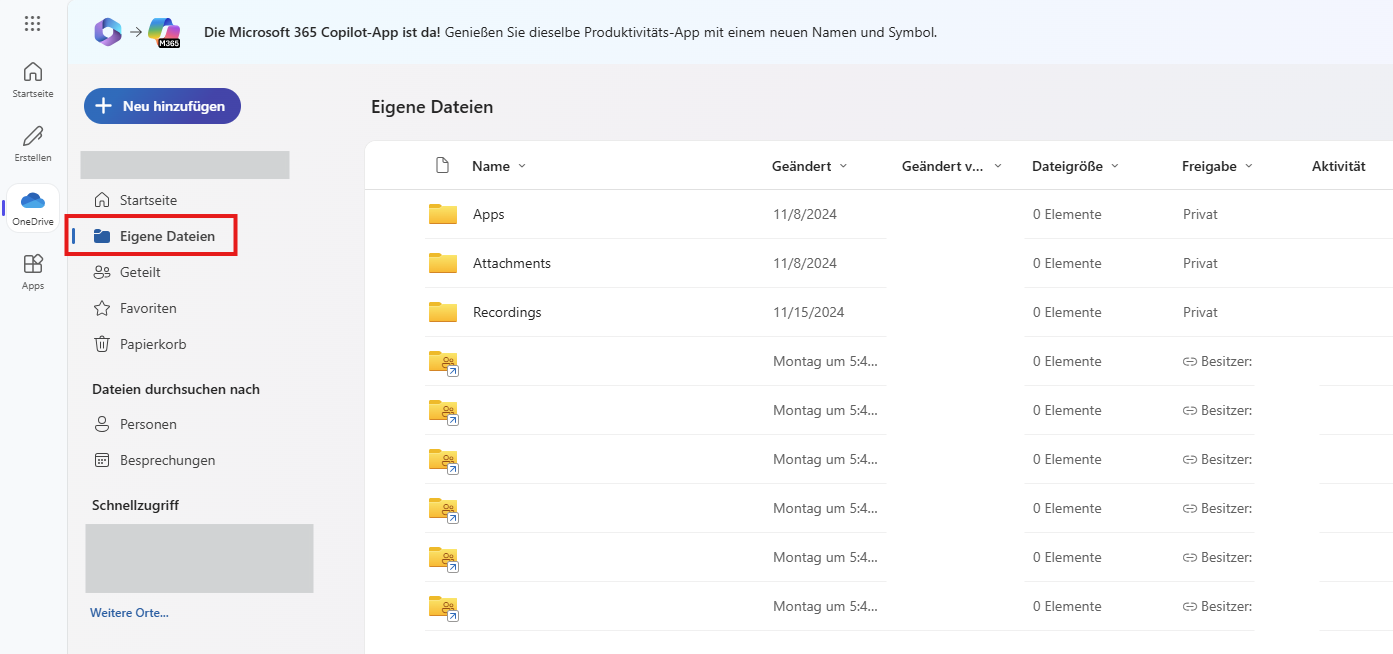The height and width of the screenshot is (654, 1393).
Task: Open the Apps folder icon
Action: (443, 214)
